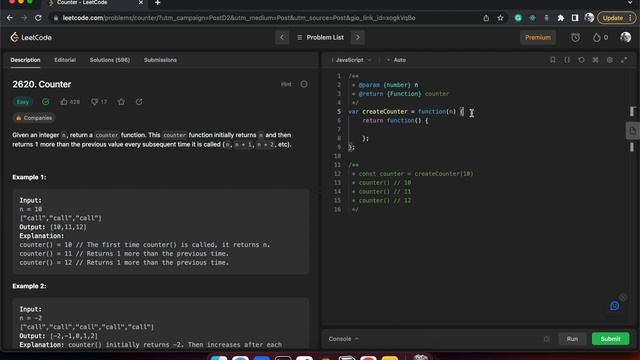Click the format code braces icon
Screen dimensions: 640x360
pos(567,60)
